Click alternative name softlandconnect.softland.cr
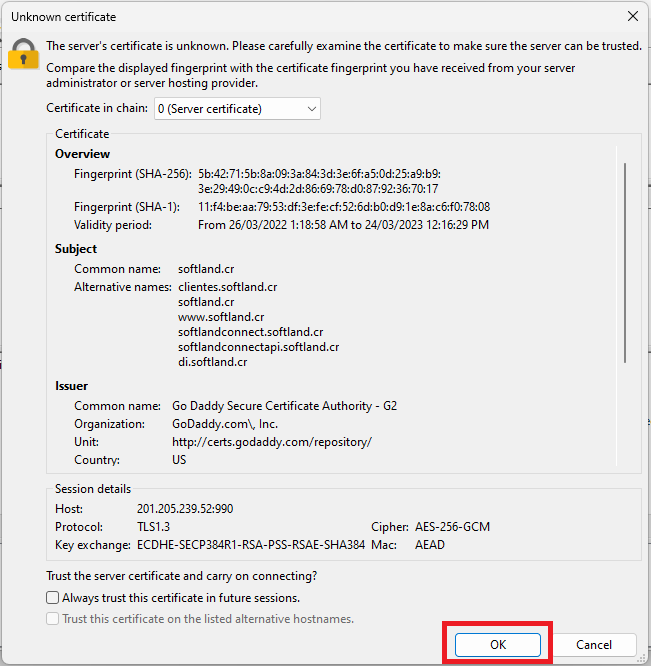 tap(251, 332)
